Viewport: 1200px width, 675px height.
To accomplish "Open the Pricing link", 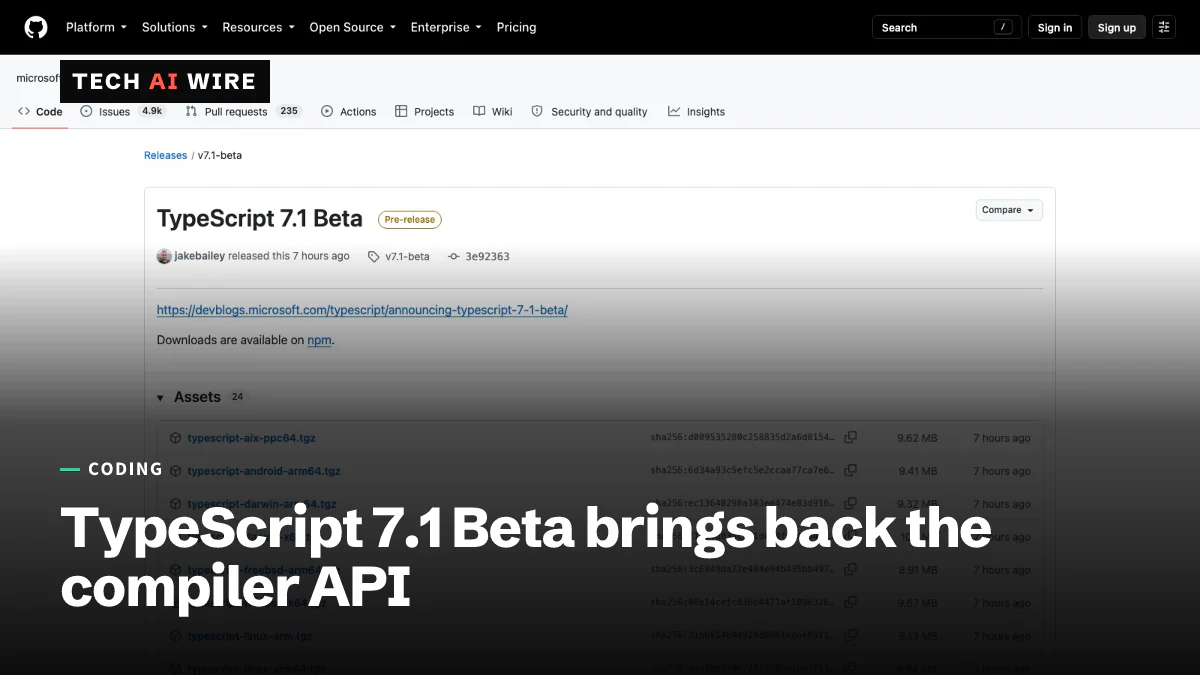I will click(x=516, y=27).
